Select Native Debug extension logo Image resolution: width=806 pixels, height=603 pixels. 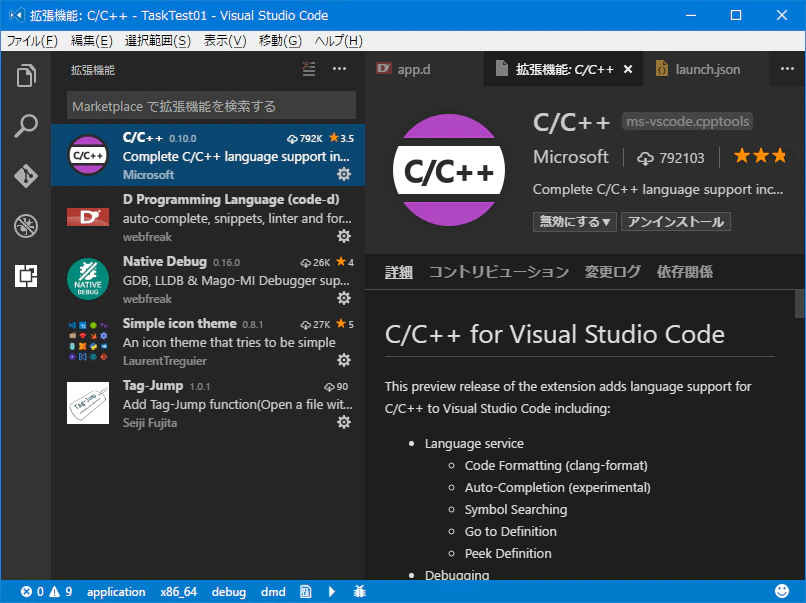coord(88,279)
